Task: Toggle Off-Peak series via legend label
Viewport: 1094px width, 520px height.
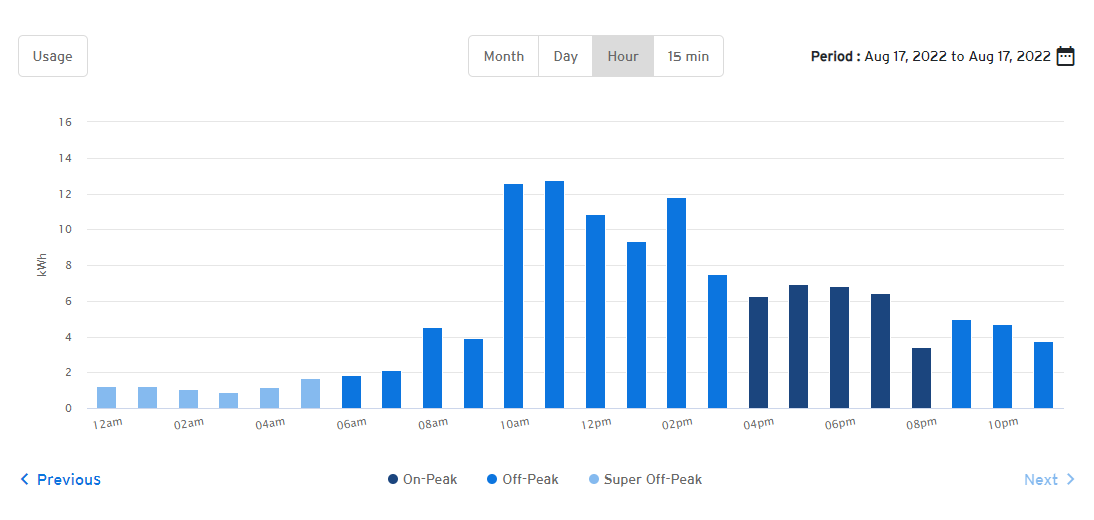Action: coord(530,480)
